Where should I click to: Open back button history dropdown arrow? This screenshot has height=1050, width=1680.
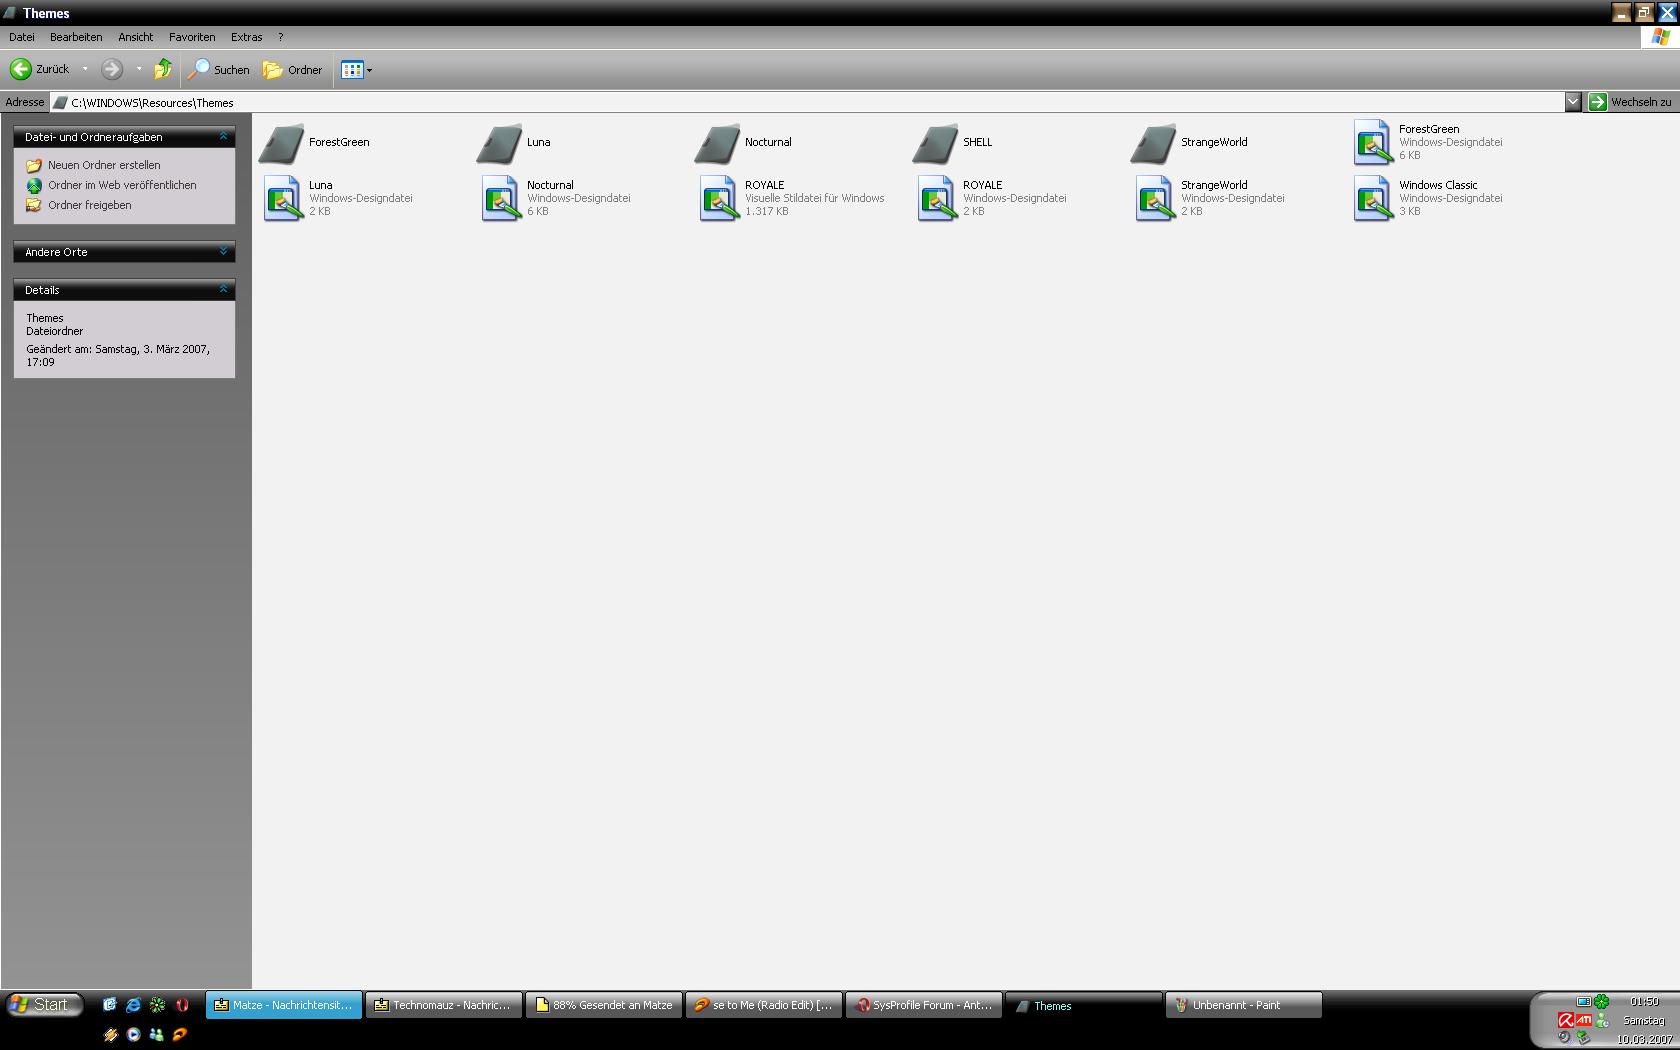coord(85,69)
